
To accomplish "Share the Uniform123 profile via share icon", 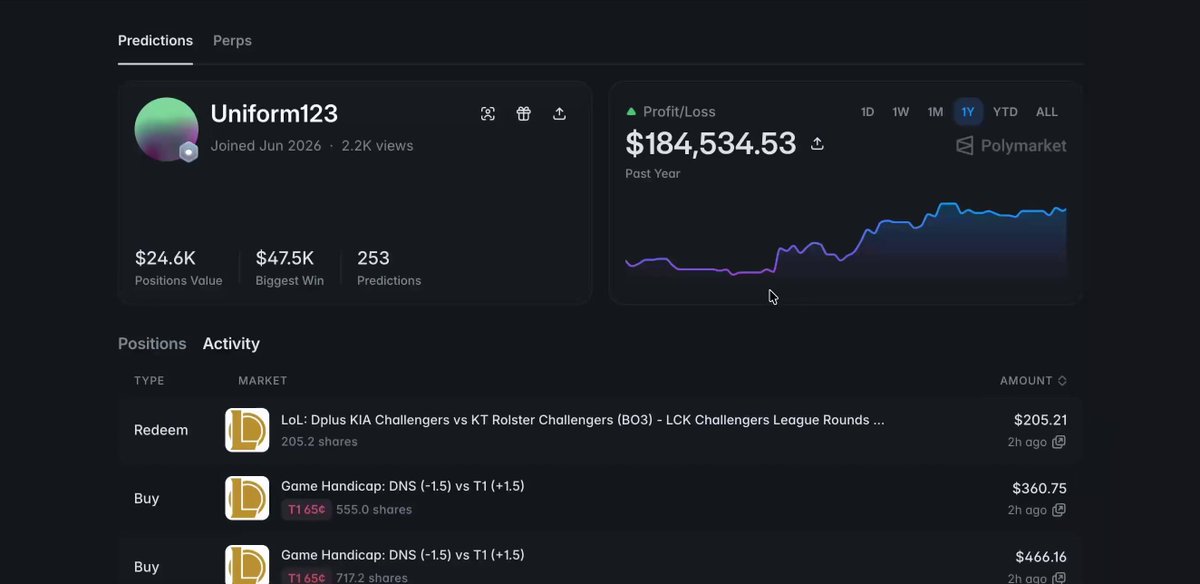I will coord(560,114).
